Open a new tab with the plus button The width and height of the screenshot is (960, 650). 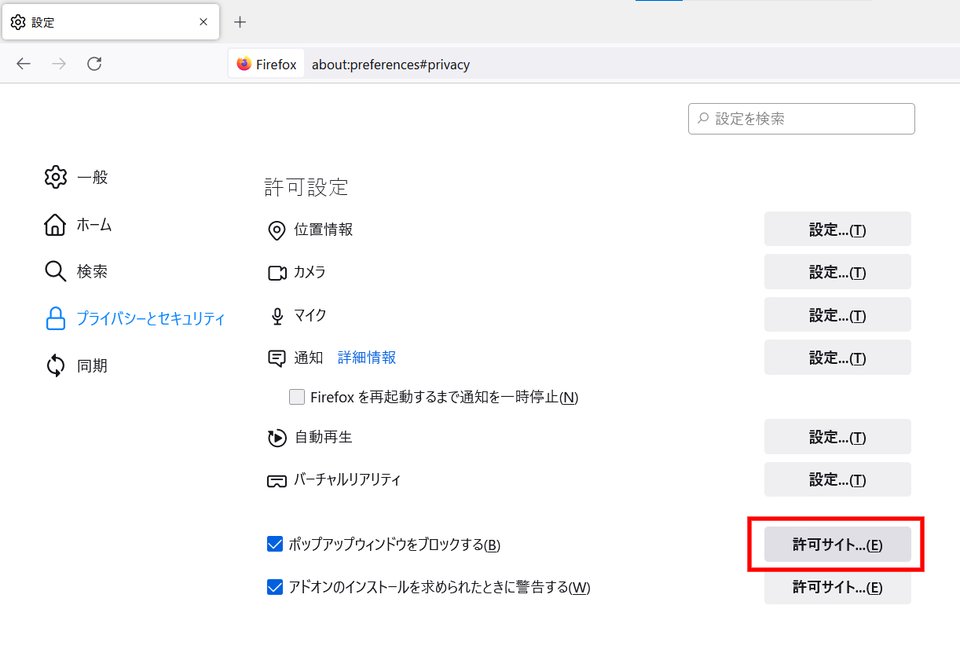(240, 23)
